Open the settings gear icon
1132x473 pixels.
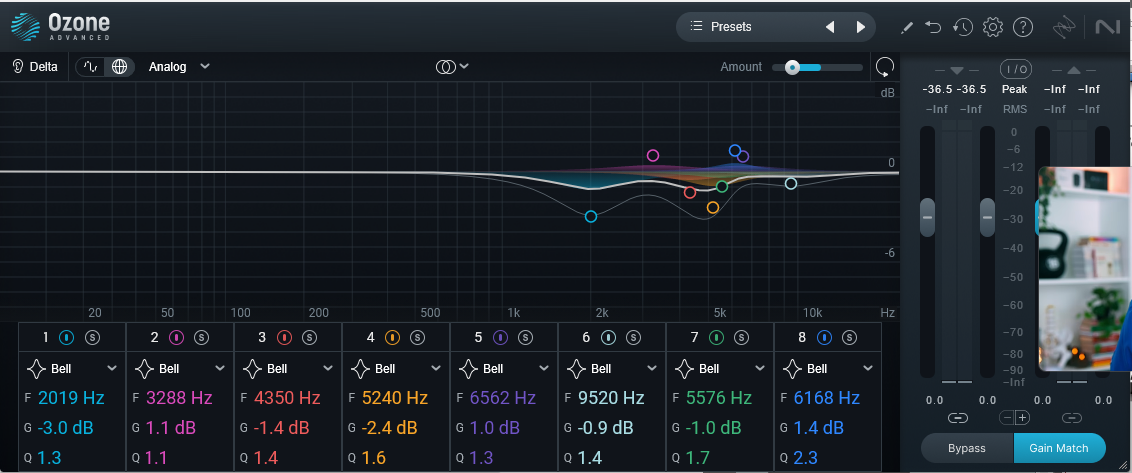(x=993, y=27)
